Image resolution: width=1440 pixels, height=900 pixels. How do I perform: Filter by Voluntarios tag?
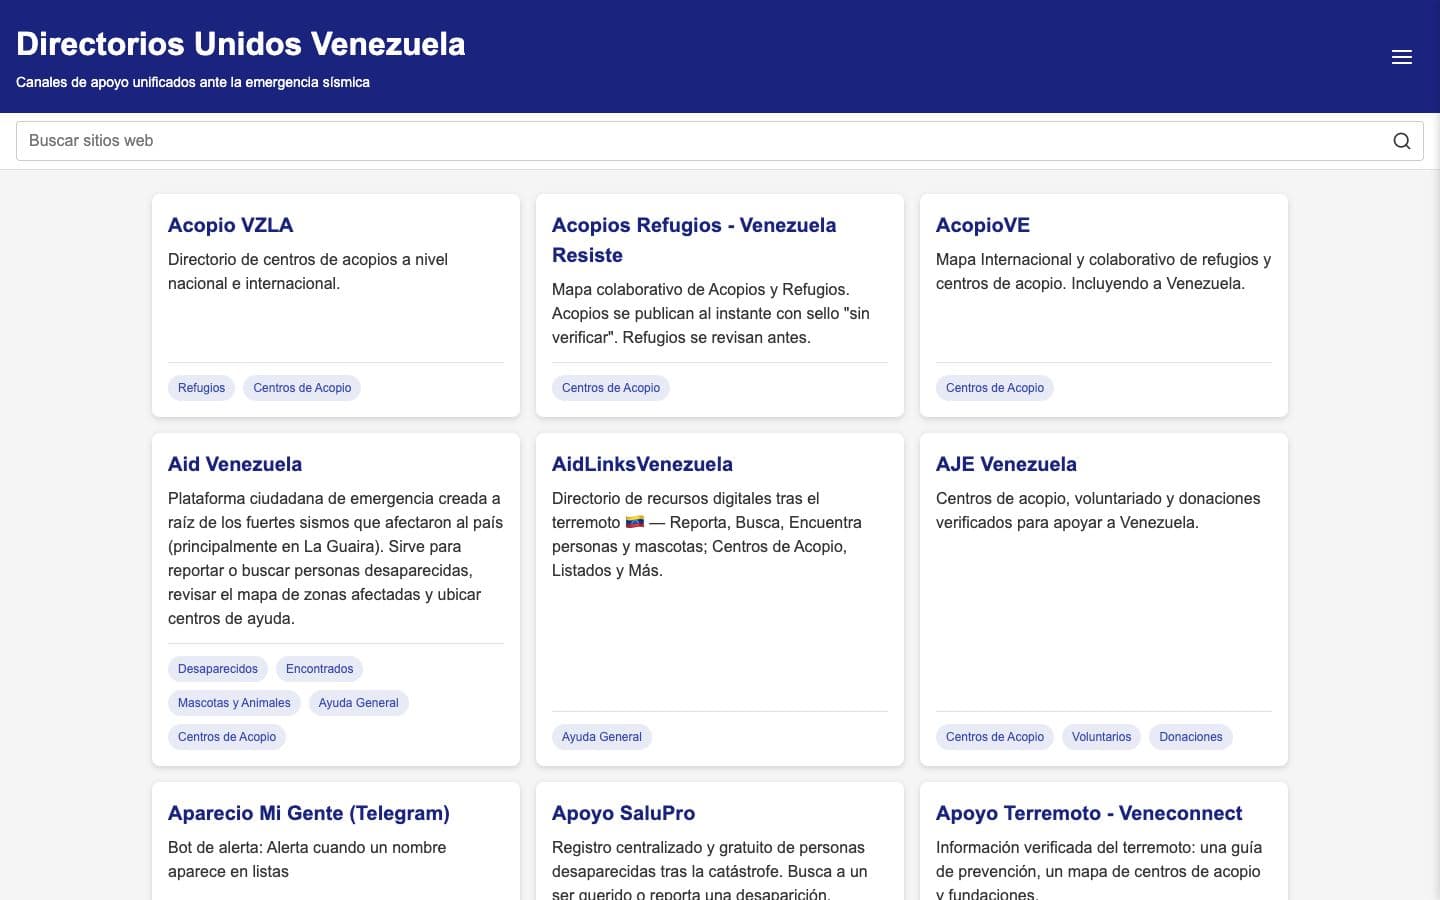click(x=1101, y=737)
